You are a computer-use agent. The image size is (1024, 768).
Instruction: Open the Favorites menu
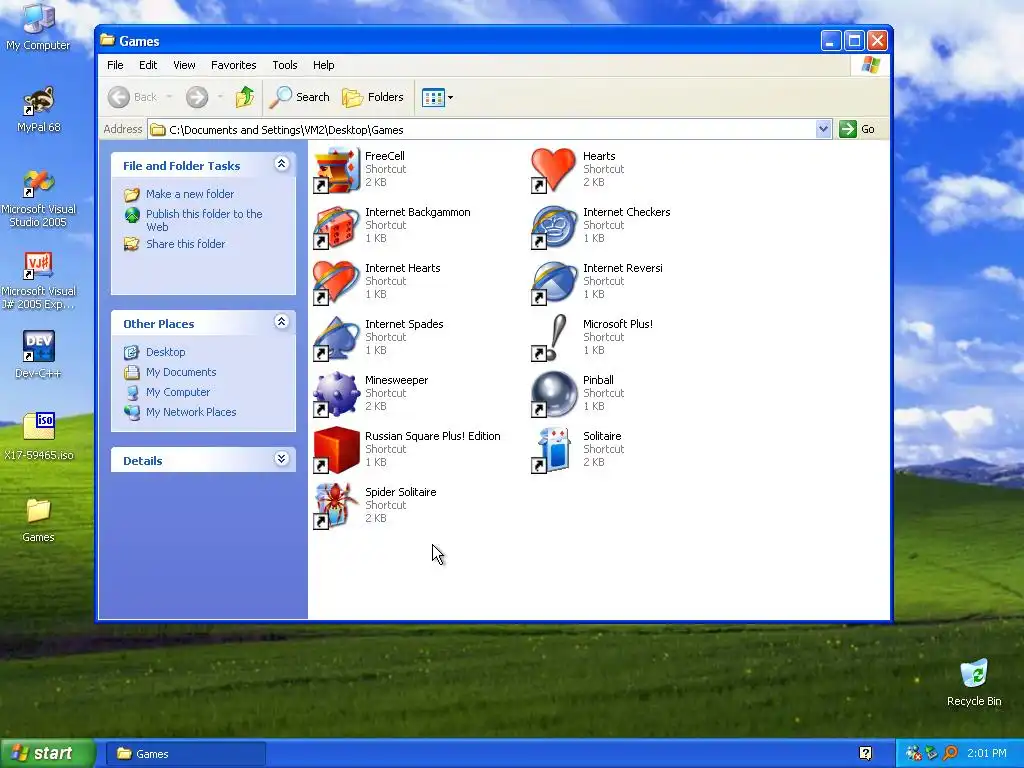[x=233, y=65]
